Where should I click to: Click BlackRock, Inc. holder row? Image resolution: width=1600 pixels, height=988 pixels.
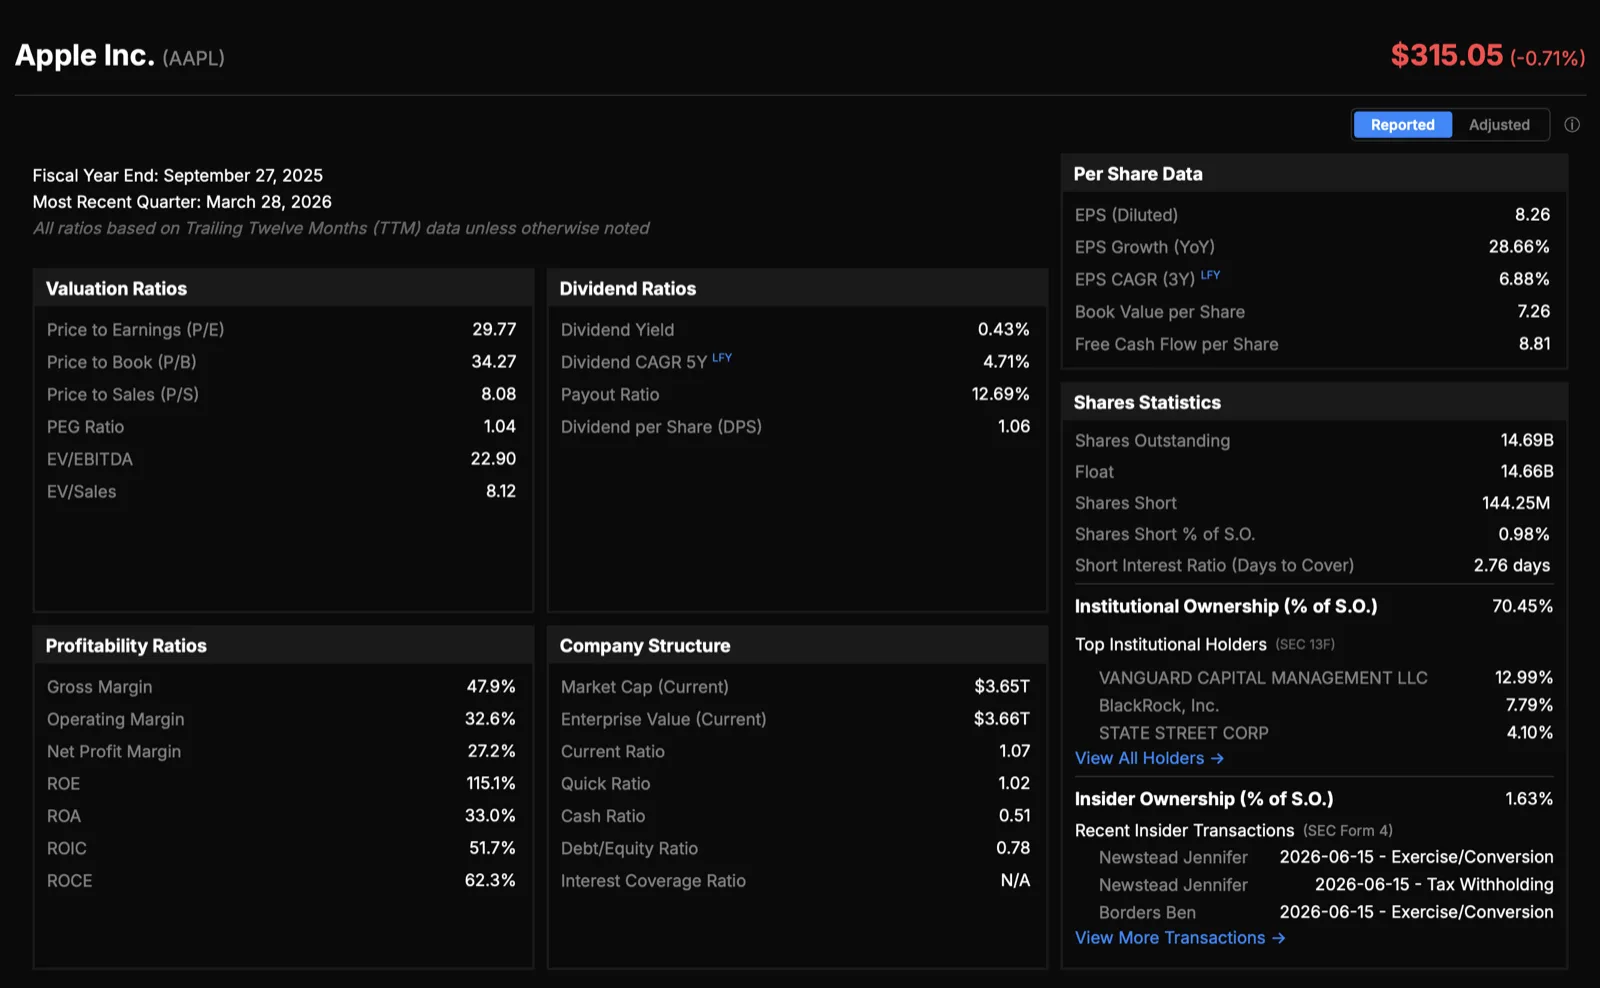pyautogui.click(x=1326, y=706)
